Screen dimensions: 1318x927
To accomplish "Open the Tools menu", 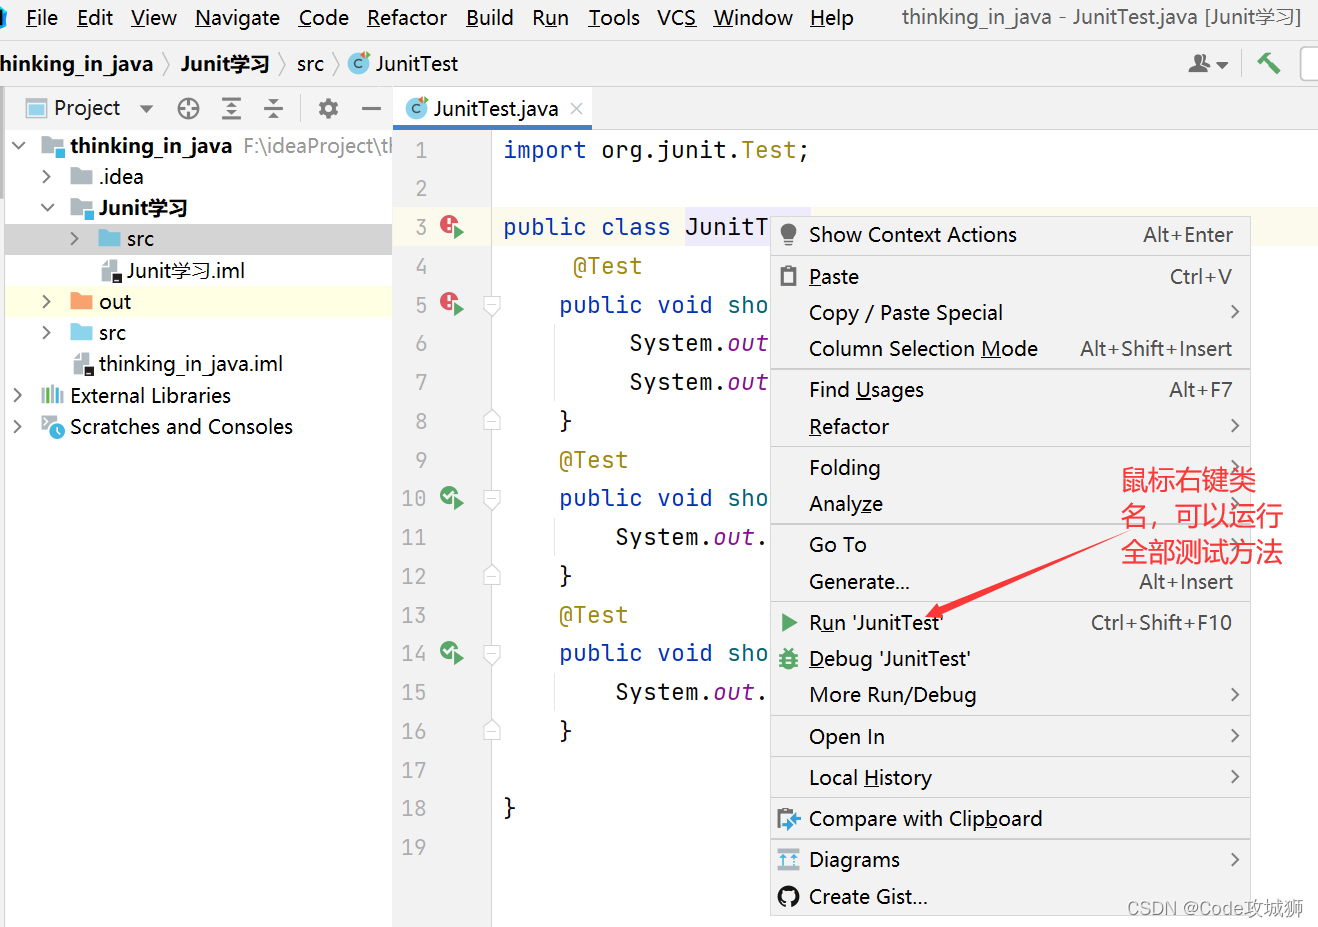I will click(614, 18).
